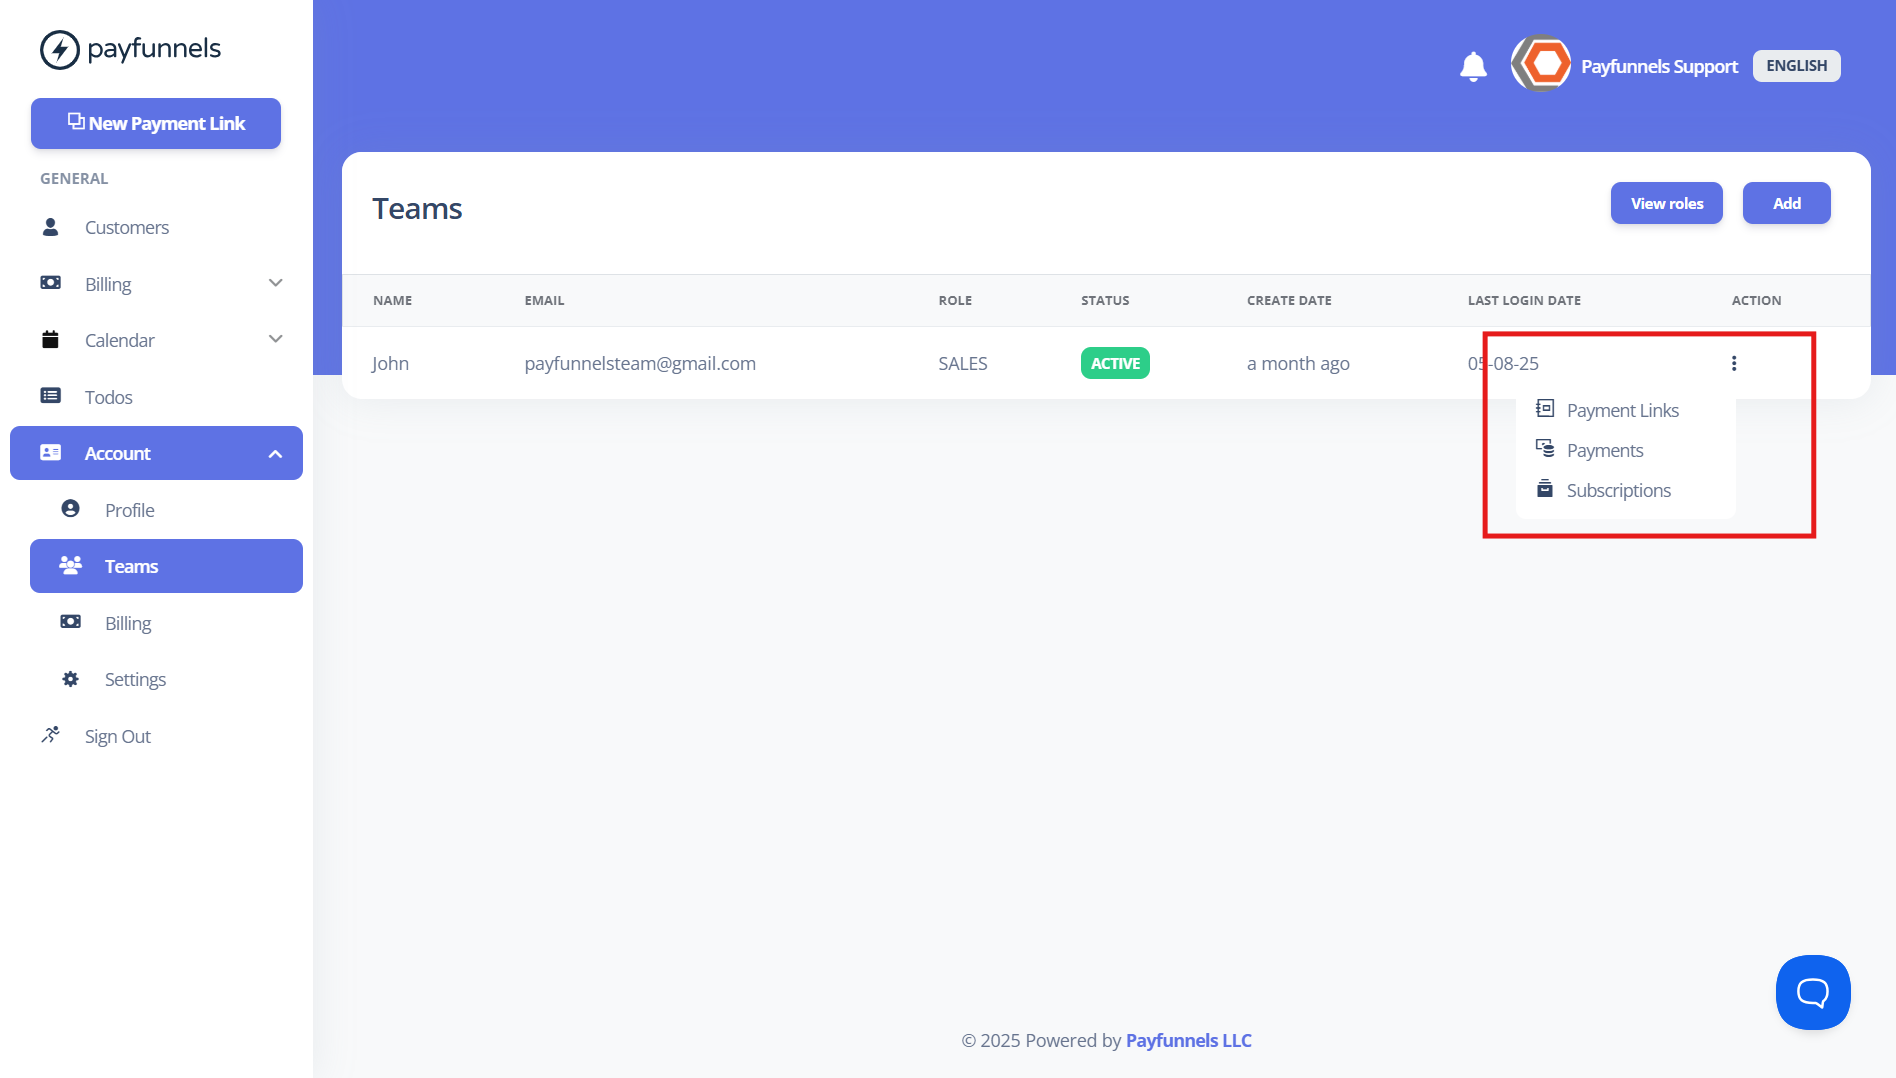Click the 'a month ago' create date
Viewport: 1896px width, 1078px height.
click(x=1298, y=363)
